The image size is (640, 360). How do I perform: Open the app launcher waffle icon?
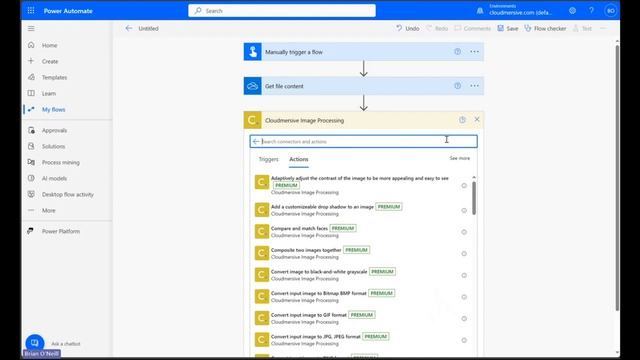(x=31, y=11)
